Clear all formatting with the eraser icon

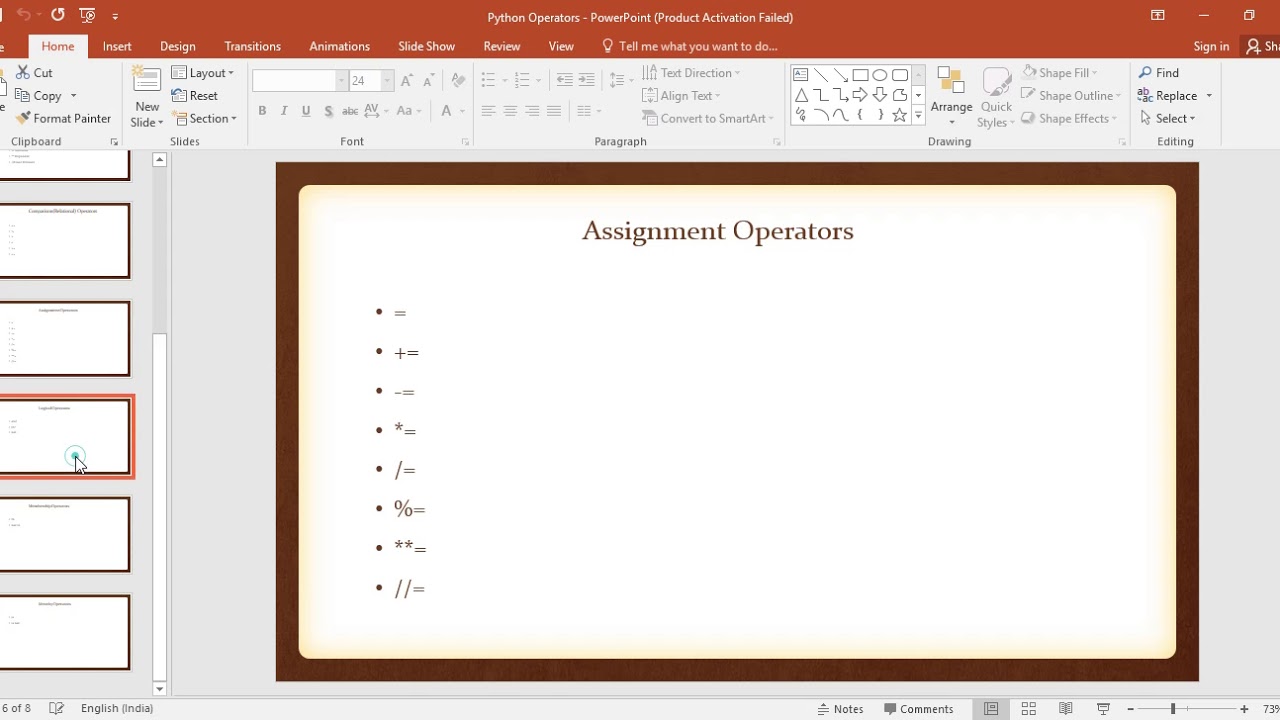click(x=458, y=80)
